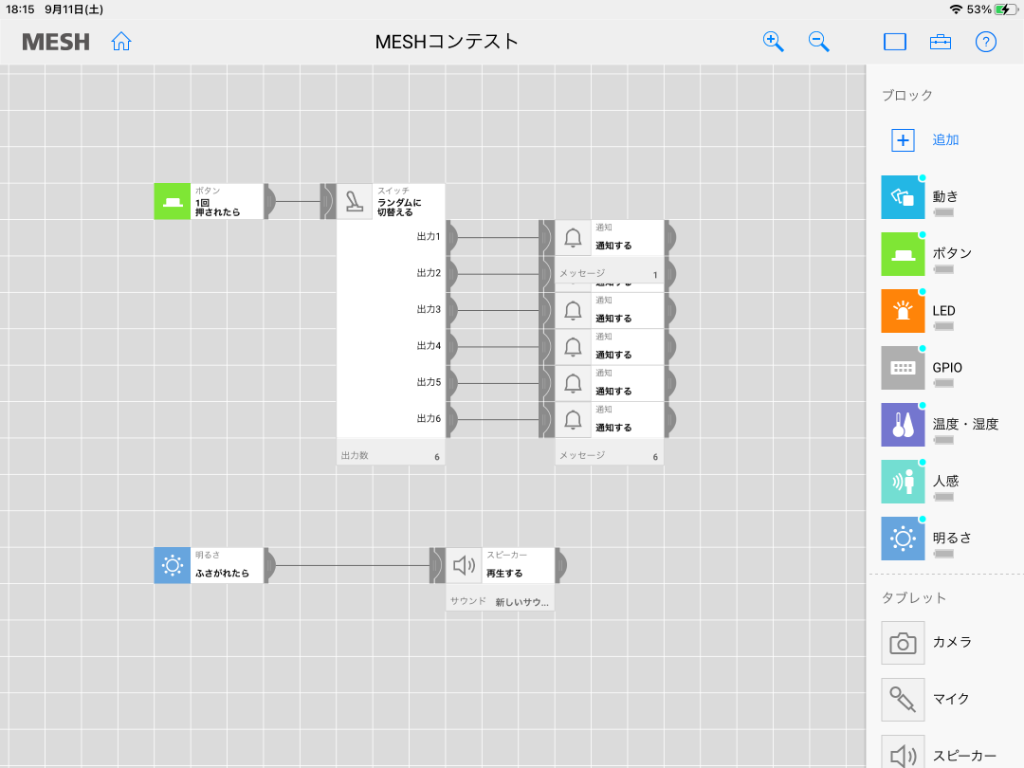Check the Wi-Fi status icon
This screenshot has height=768, width=1024.
point(956,9)
